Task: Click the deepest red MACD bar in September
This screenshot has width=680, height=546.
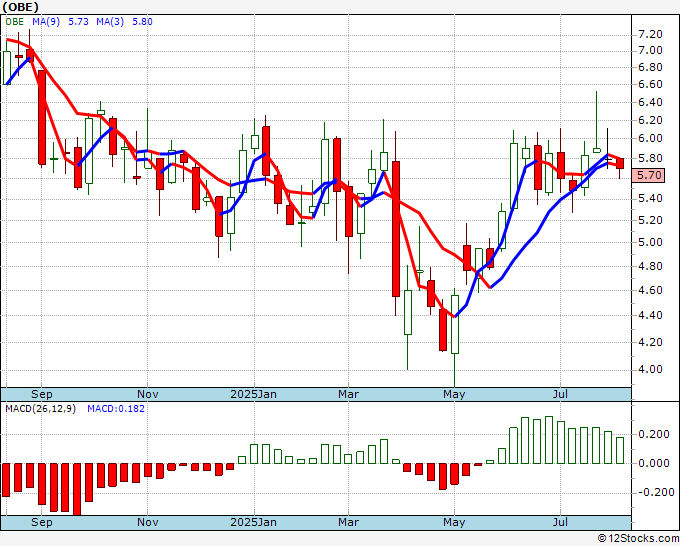Action: coord(77,489)
